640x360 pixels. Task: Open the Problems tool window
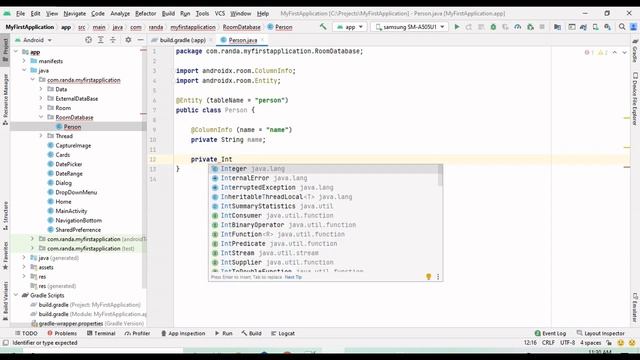62,333
